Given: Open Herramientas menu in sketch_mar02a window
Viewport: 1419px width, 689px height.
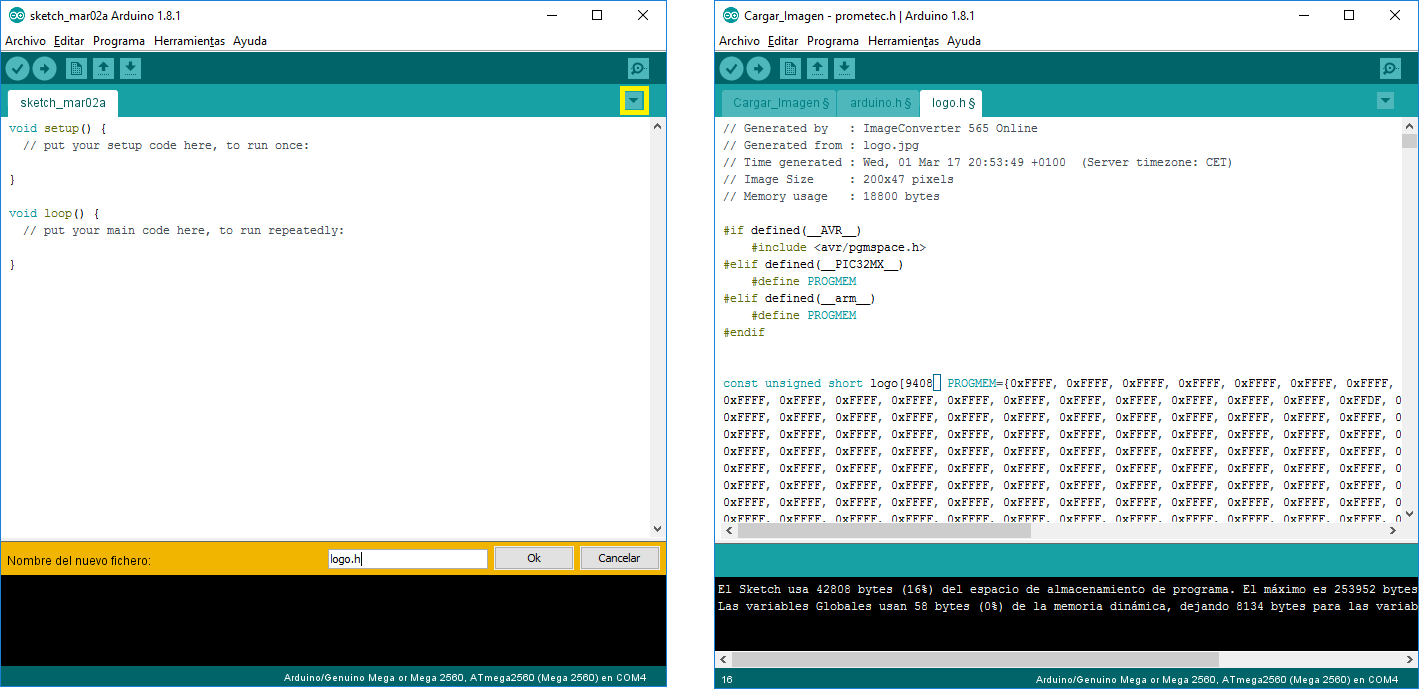Looking at the screenshot, I should [189, 41].
